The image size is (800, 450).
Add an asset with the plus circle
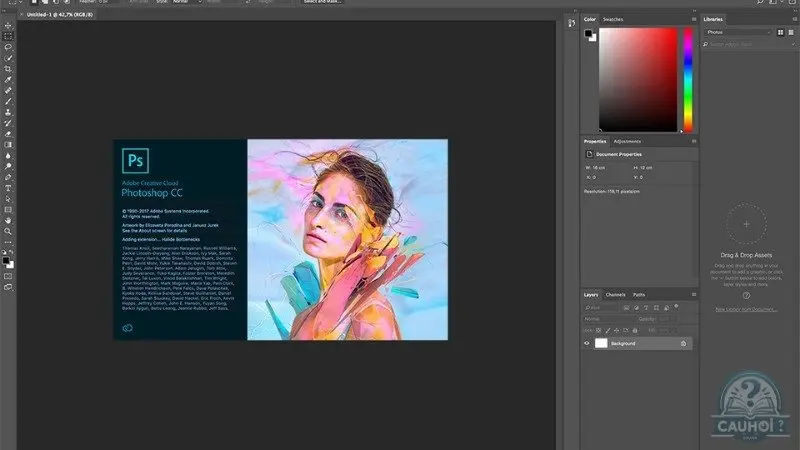click(746, 223)
